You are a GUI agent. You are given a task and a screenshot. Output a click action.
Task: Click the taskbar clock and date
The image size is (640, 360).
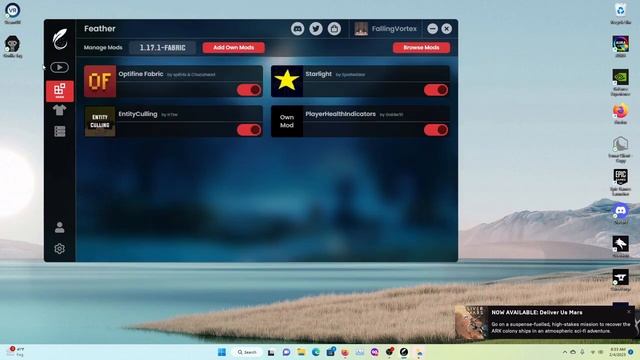[x=618, y=352]
